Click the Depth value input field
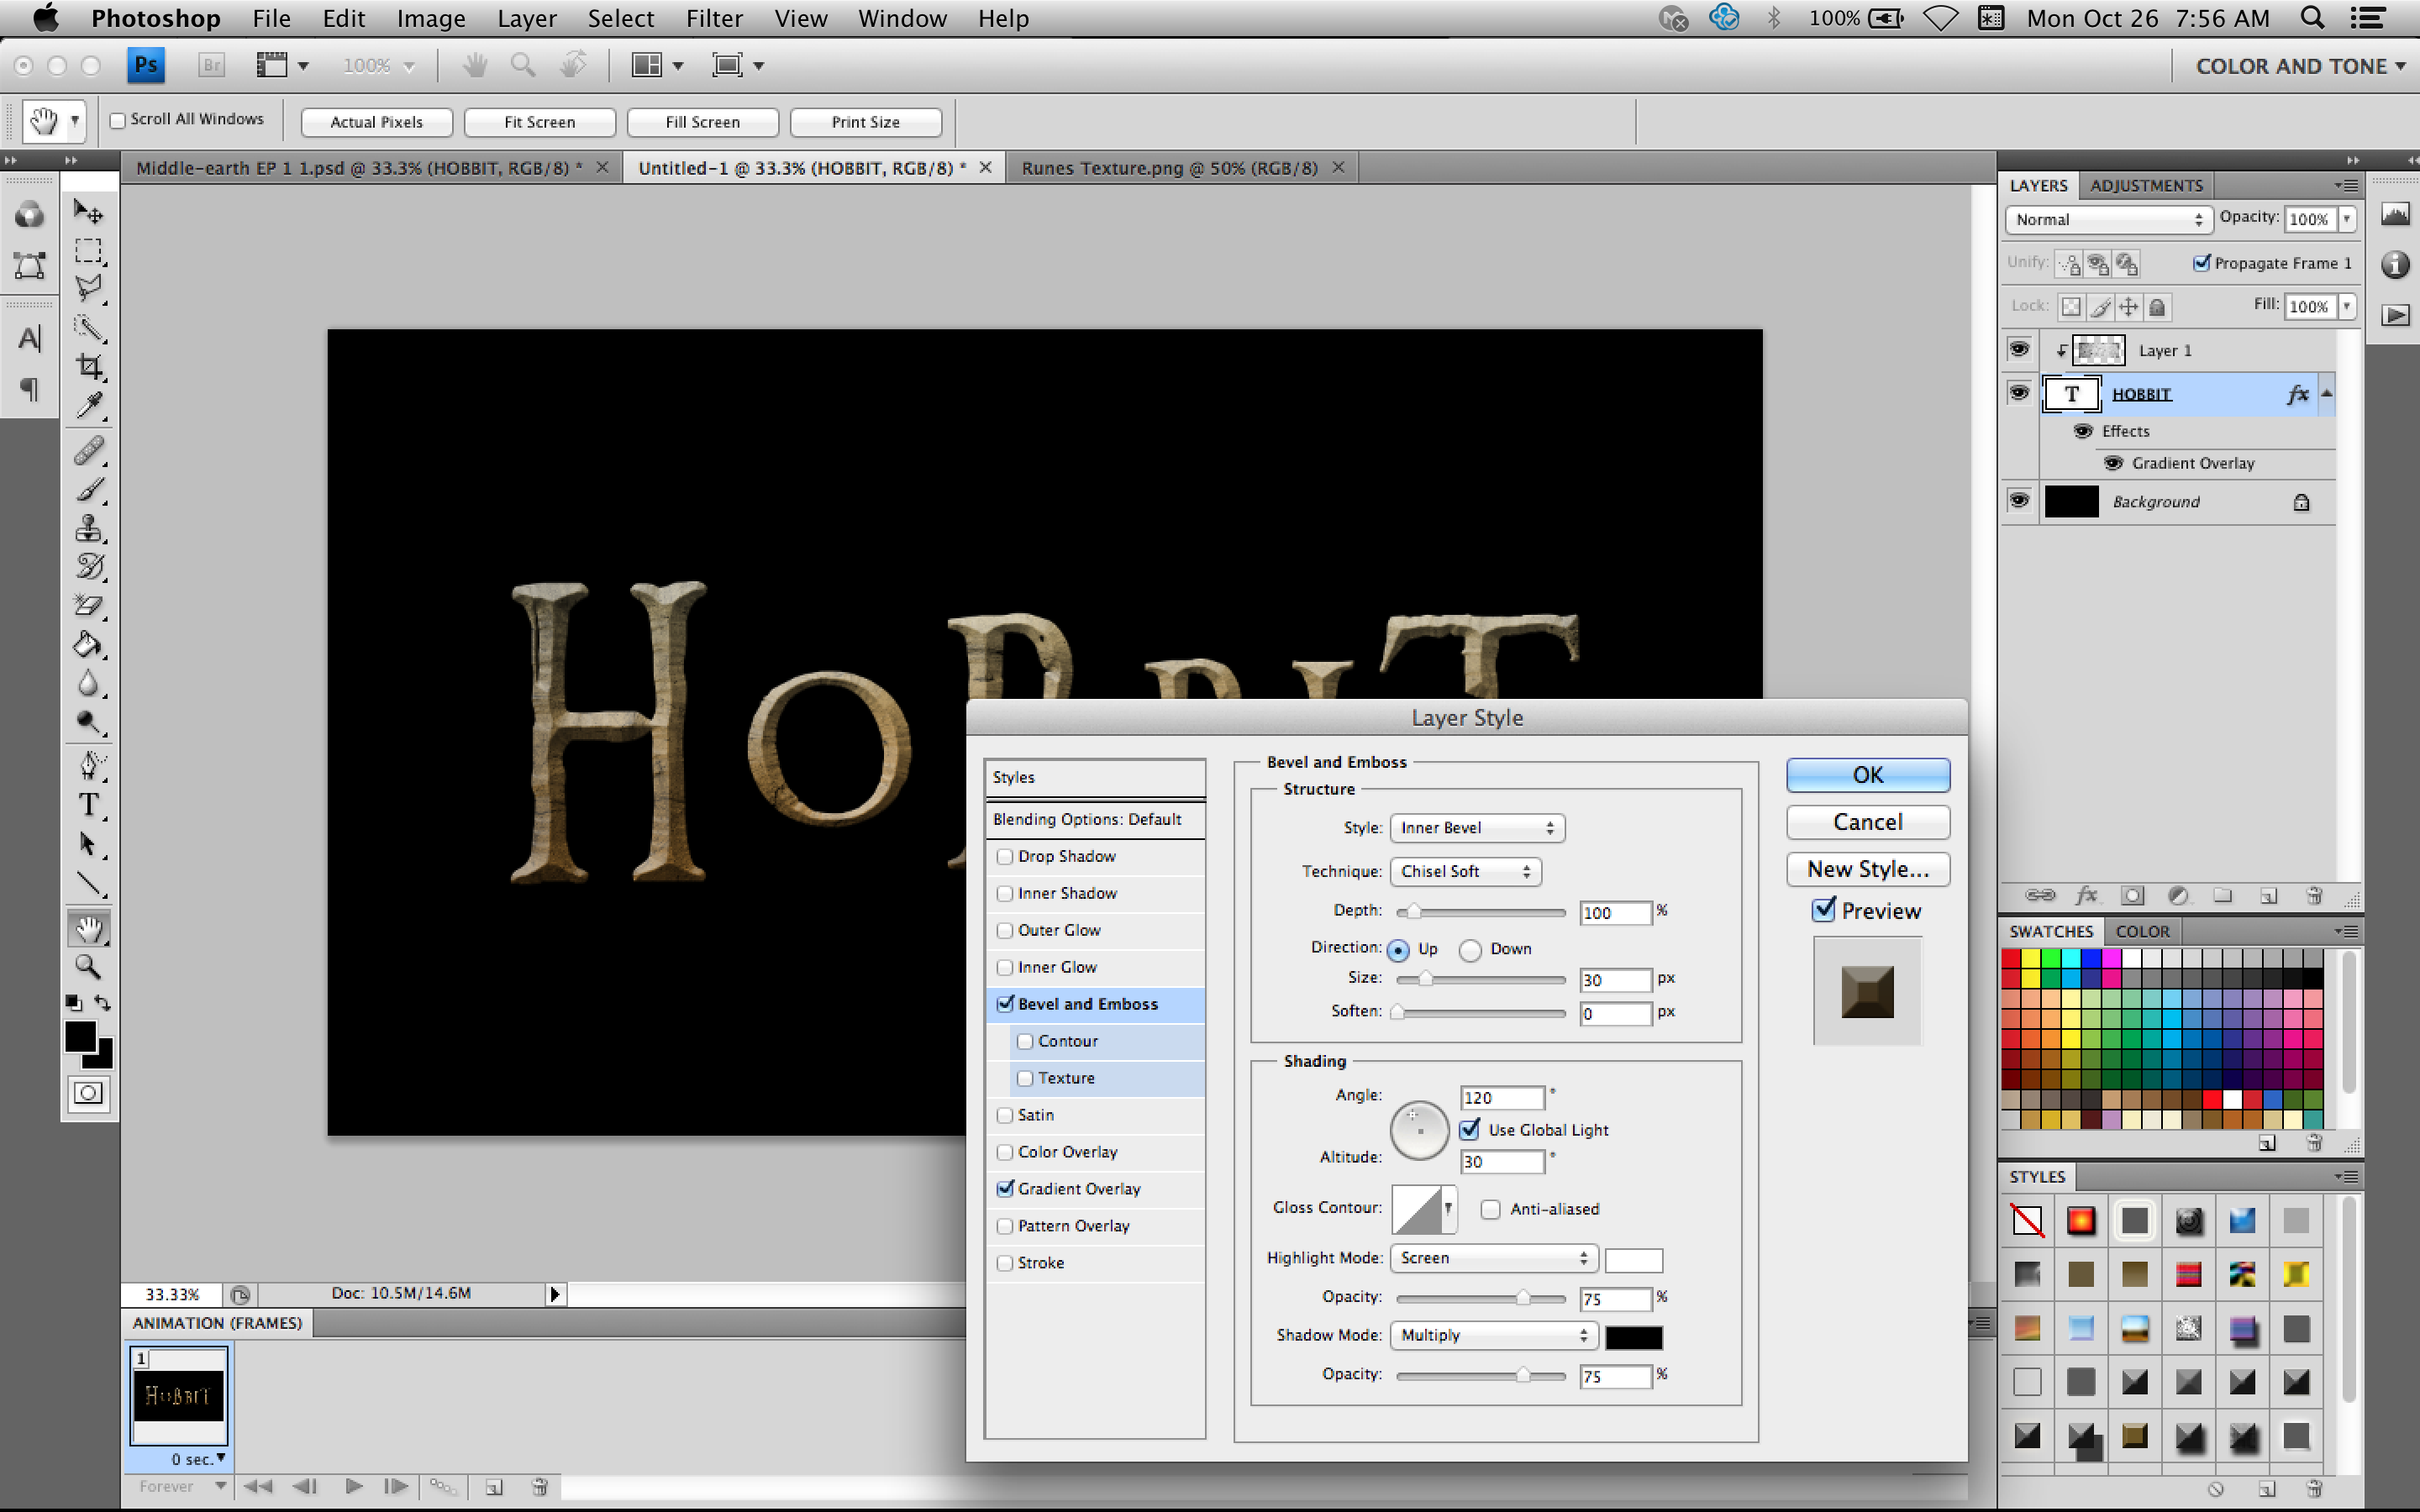 pos(1613,912)
